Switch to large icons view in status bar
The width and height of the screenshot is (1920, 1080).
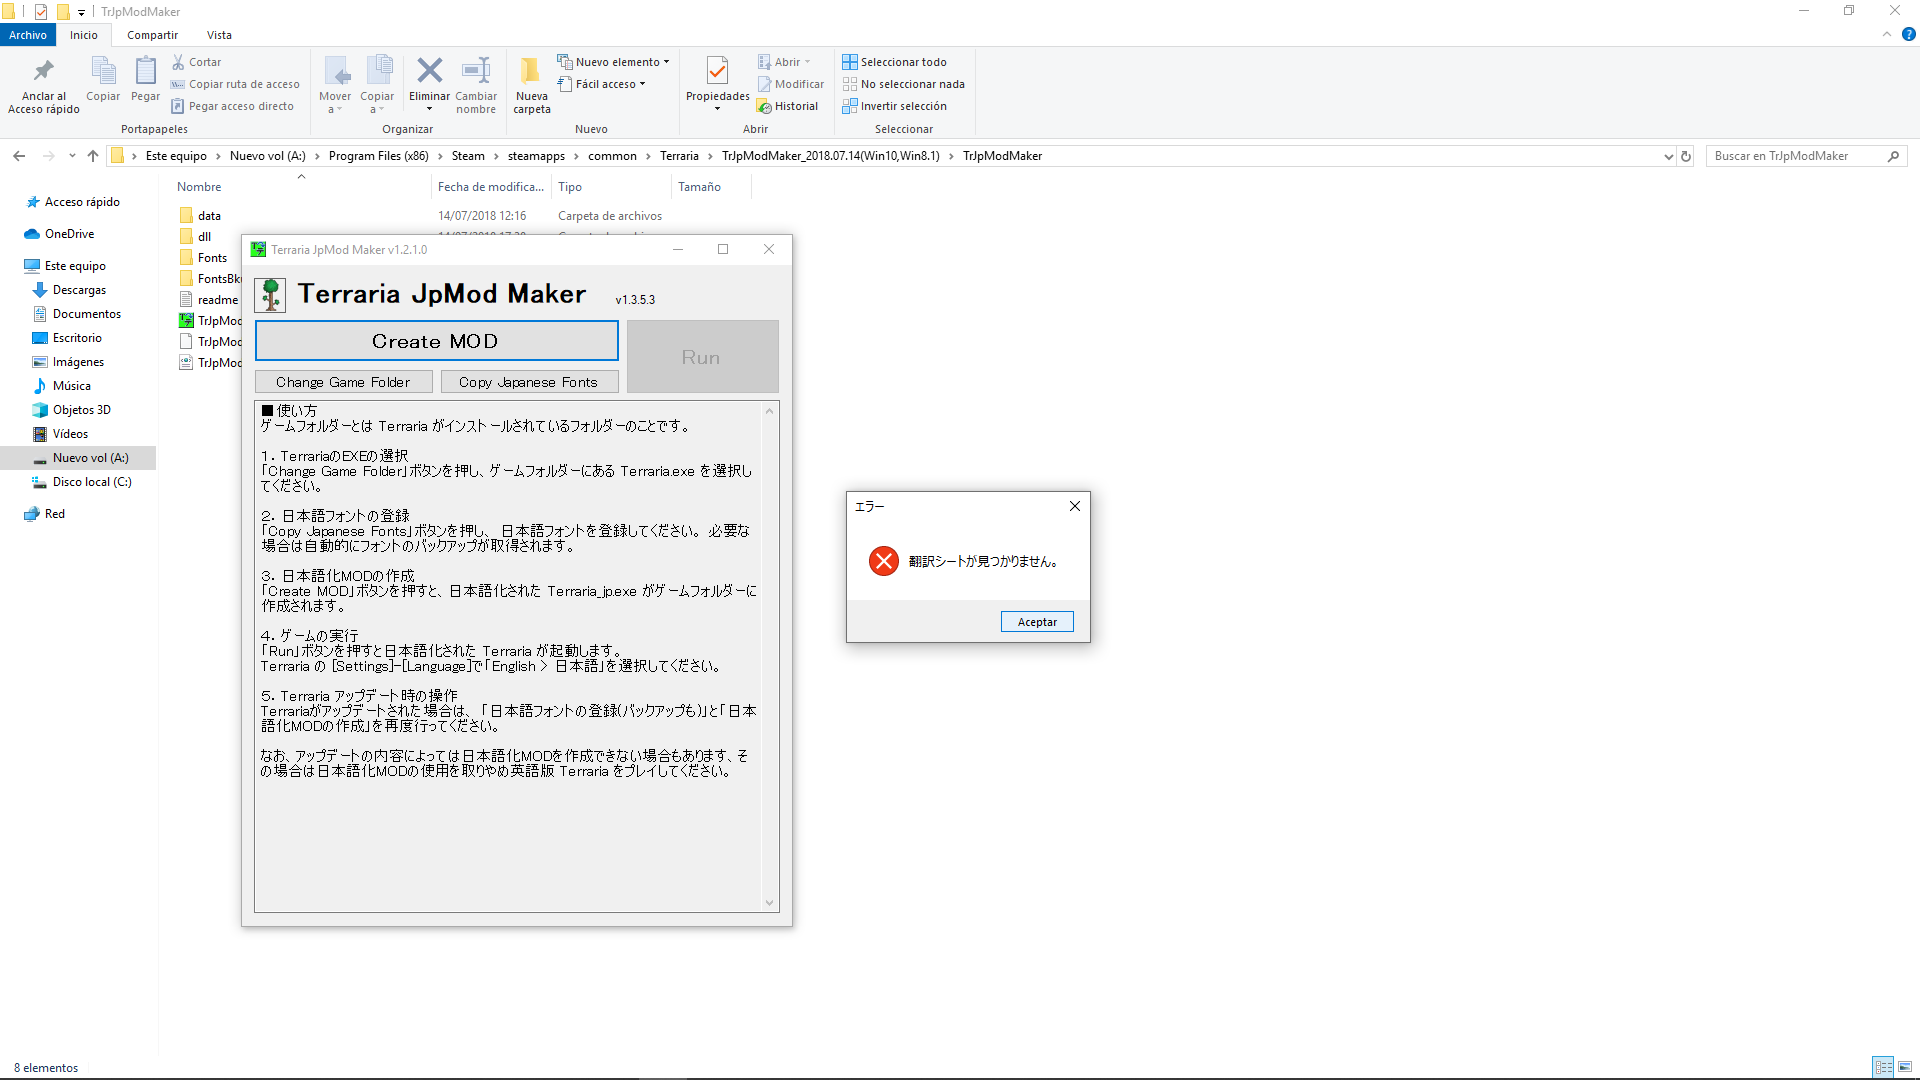1904,1067
